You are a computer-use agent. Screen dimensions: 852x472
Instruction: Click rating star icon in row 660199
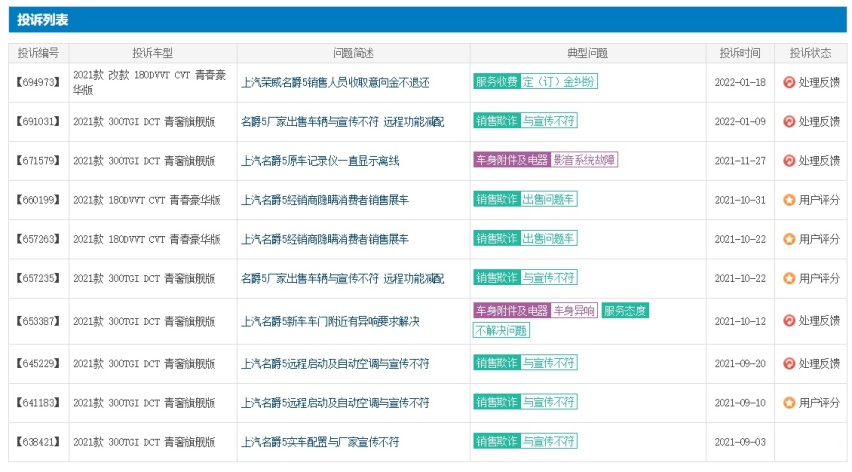pos(789,200)
